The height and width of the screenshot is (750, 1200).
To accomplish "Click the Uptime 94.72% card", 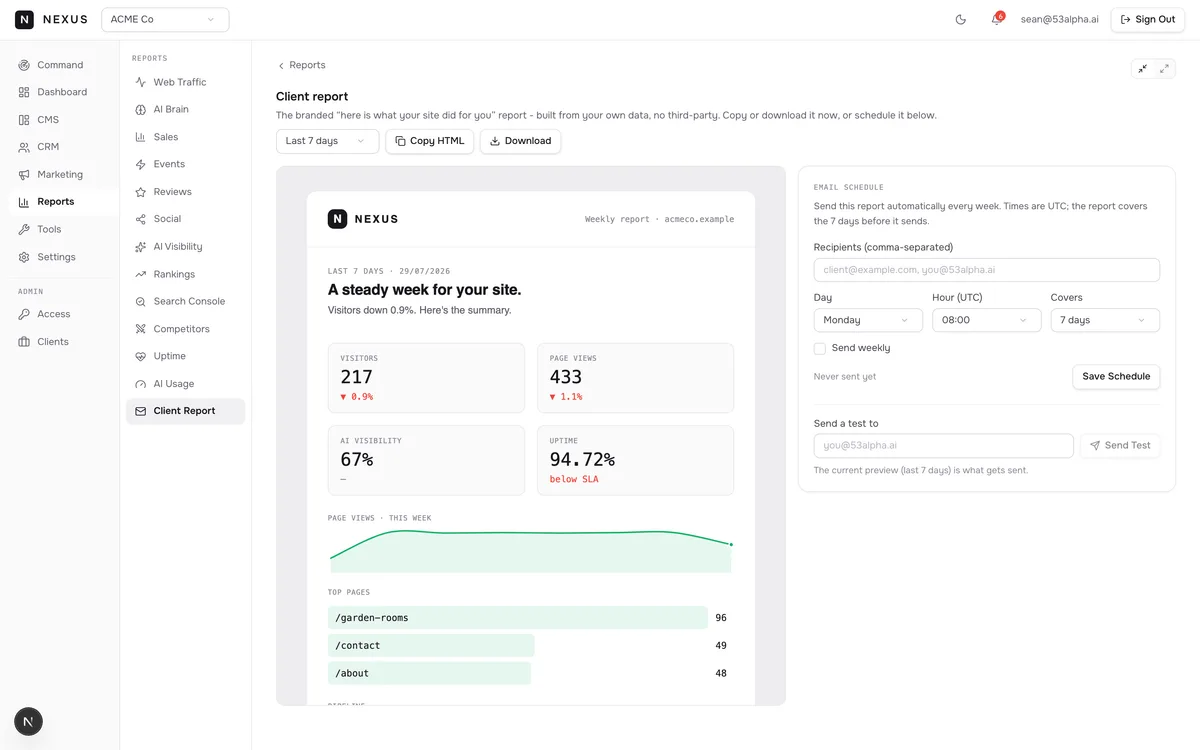I will click(x=636, y=460).
